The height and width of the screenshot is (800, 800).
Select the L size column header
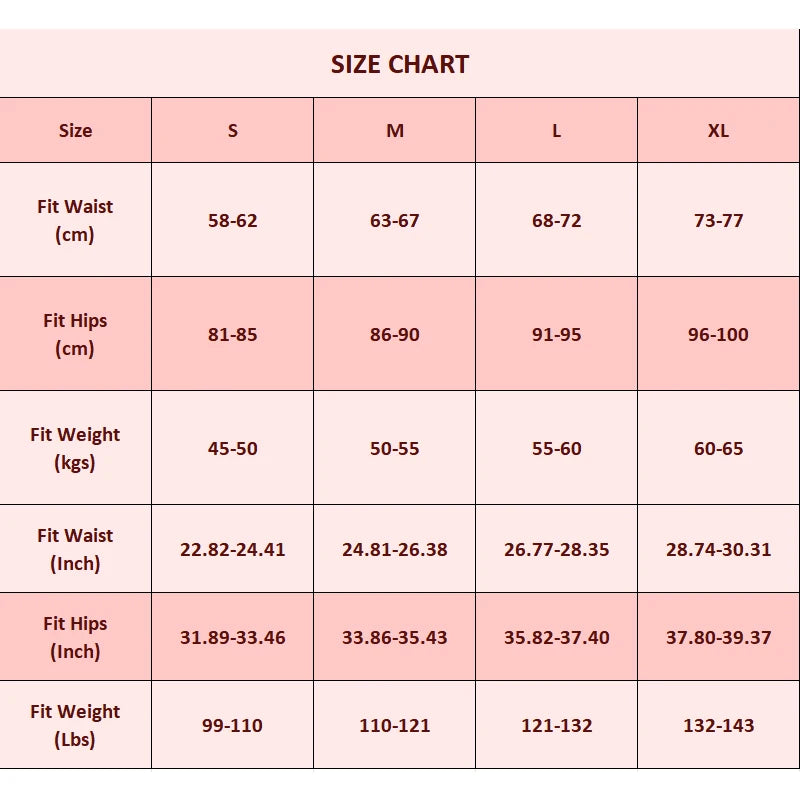coord(557,131)
